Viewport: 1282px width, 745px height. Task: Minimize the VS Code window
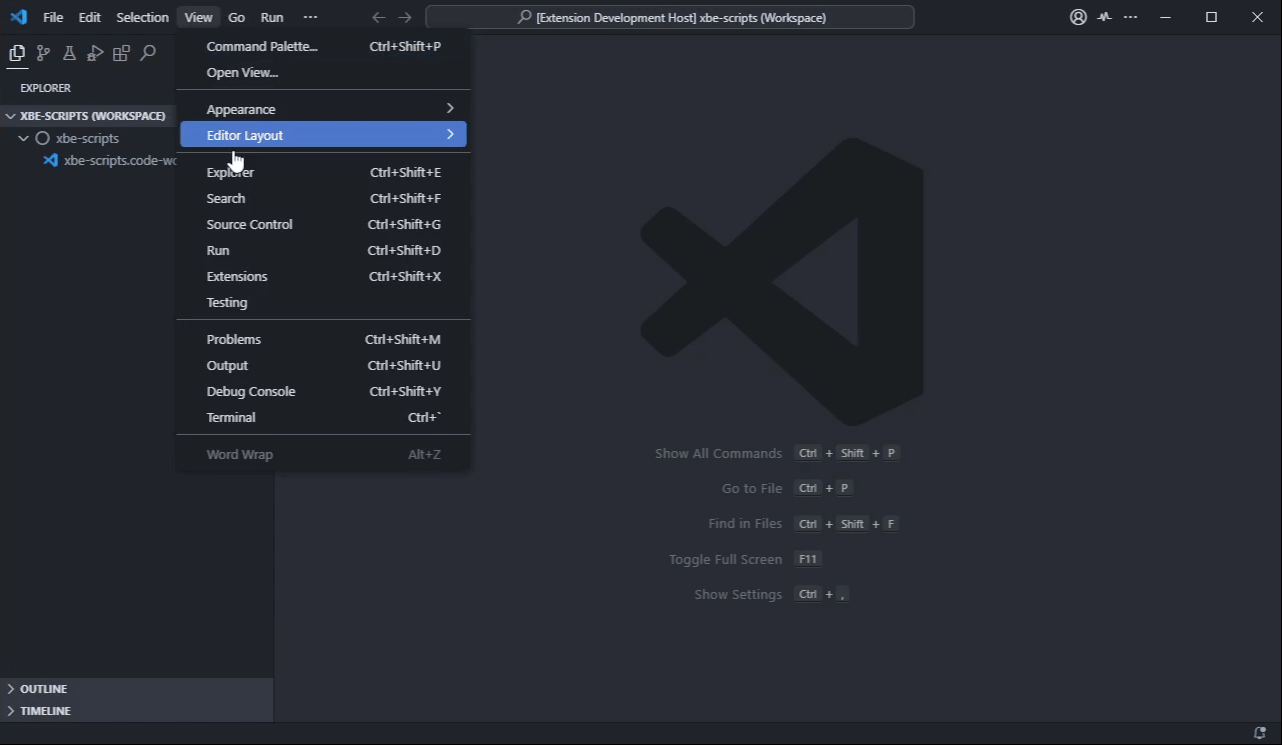(x=1165, y=17)
